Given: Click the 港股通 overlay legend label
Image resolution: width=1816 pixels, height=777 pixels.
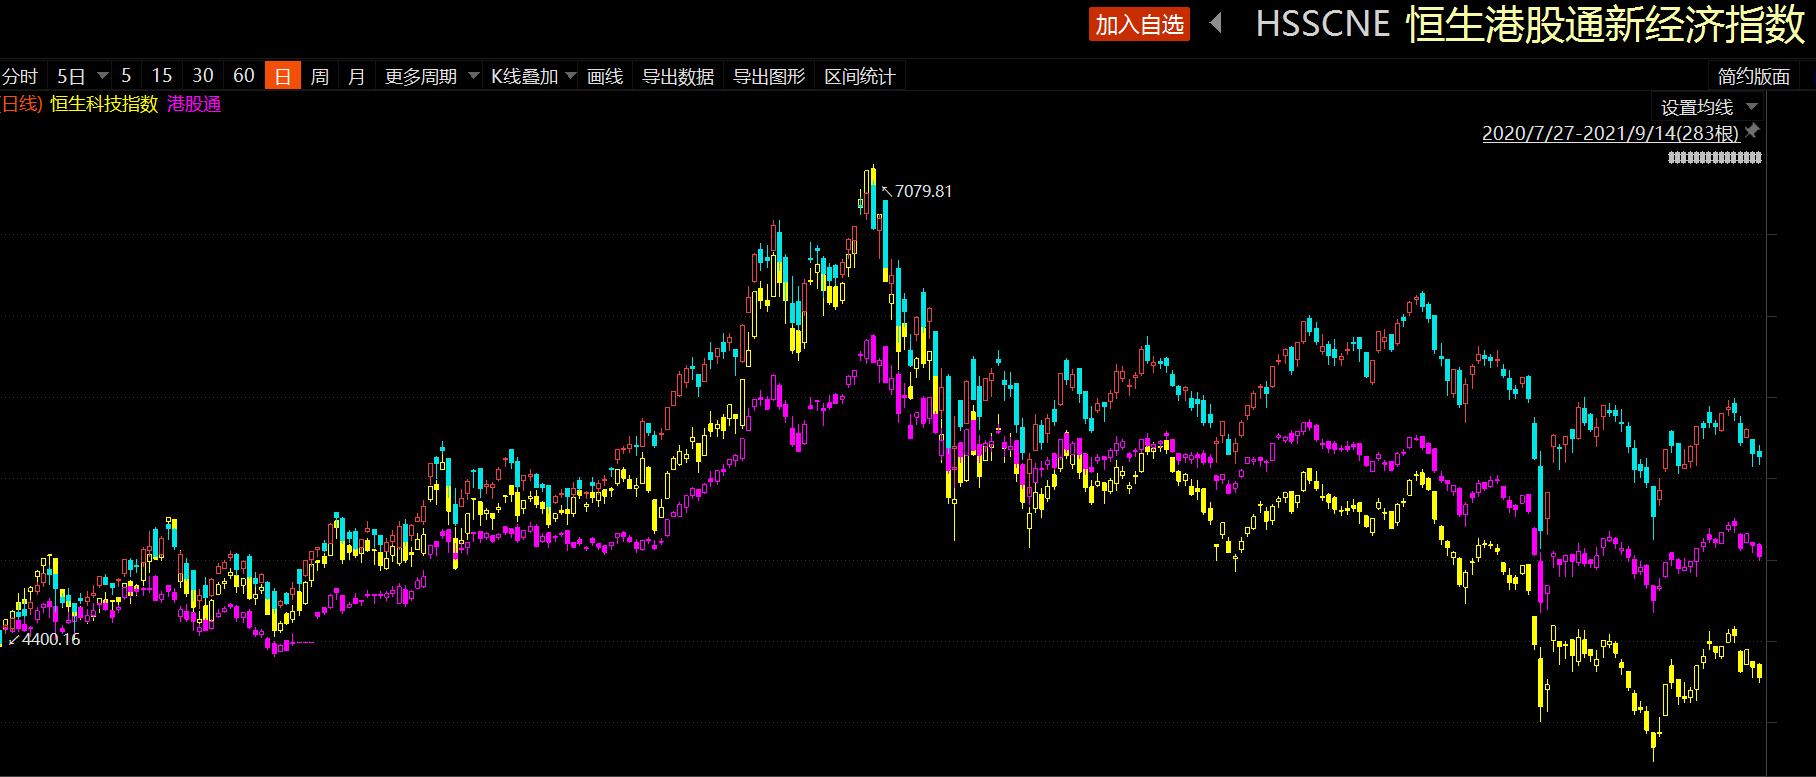Looking at the screenshot, I should pyautogui.click(x=194, y=104).
